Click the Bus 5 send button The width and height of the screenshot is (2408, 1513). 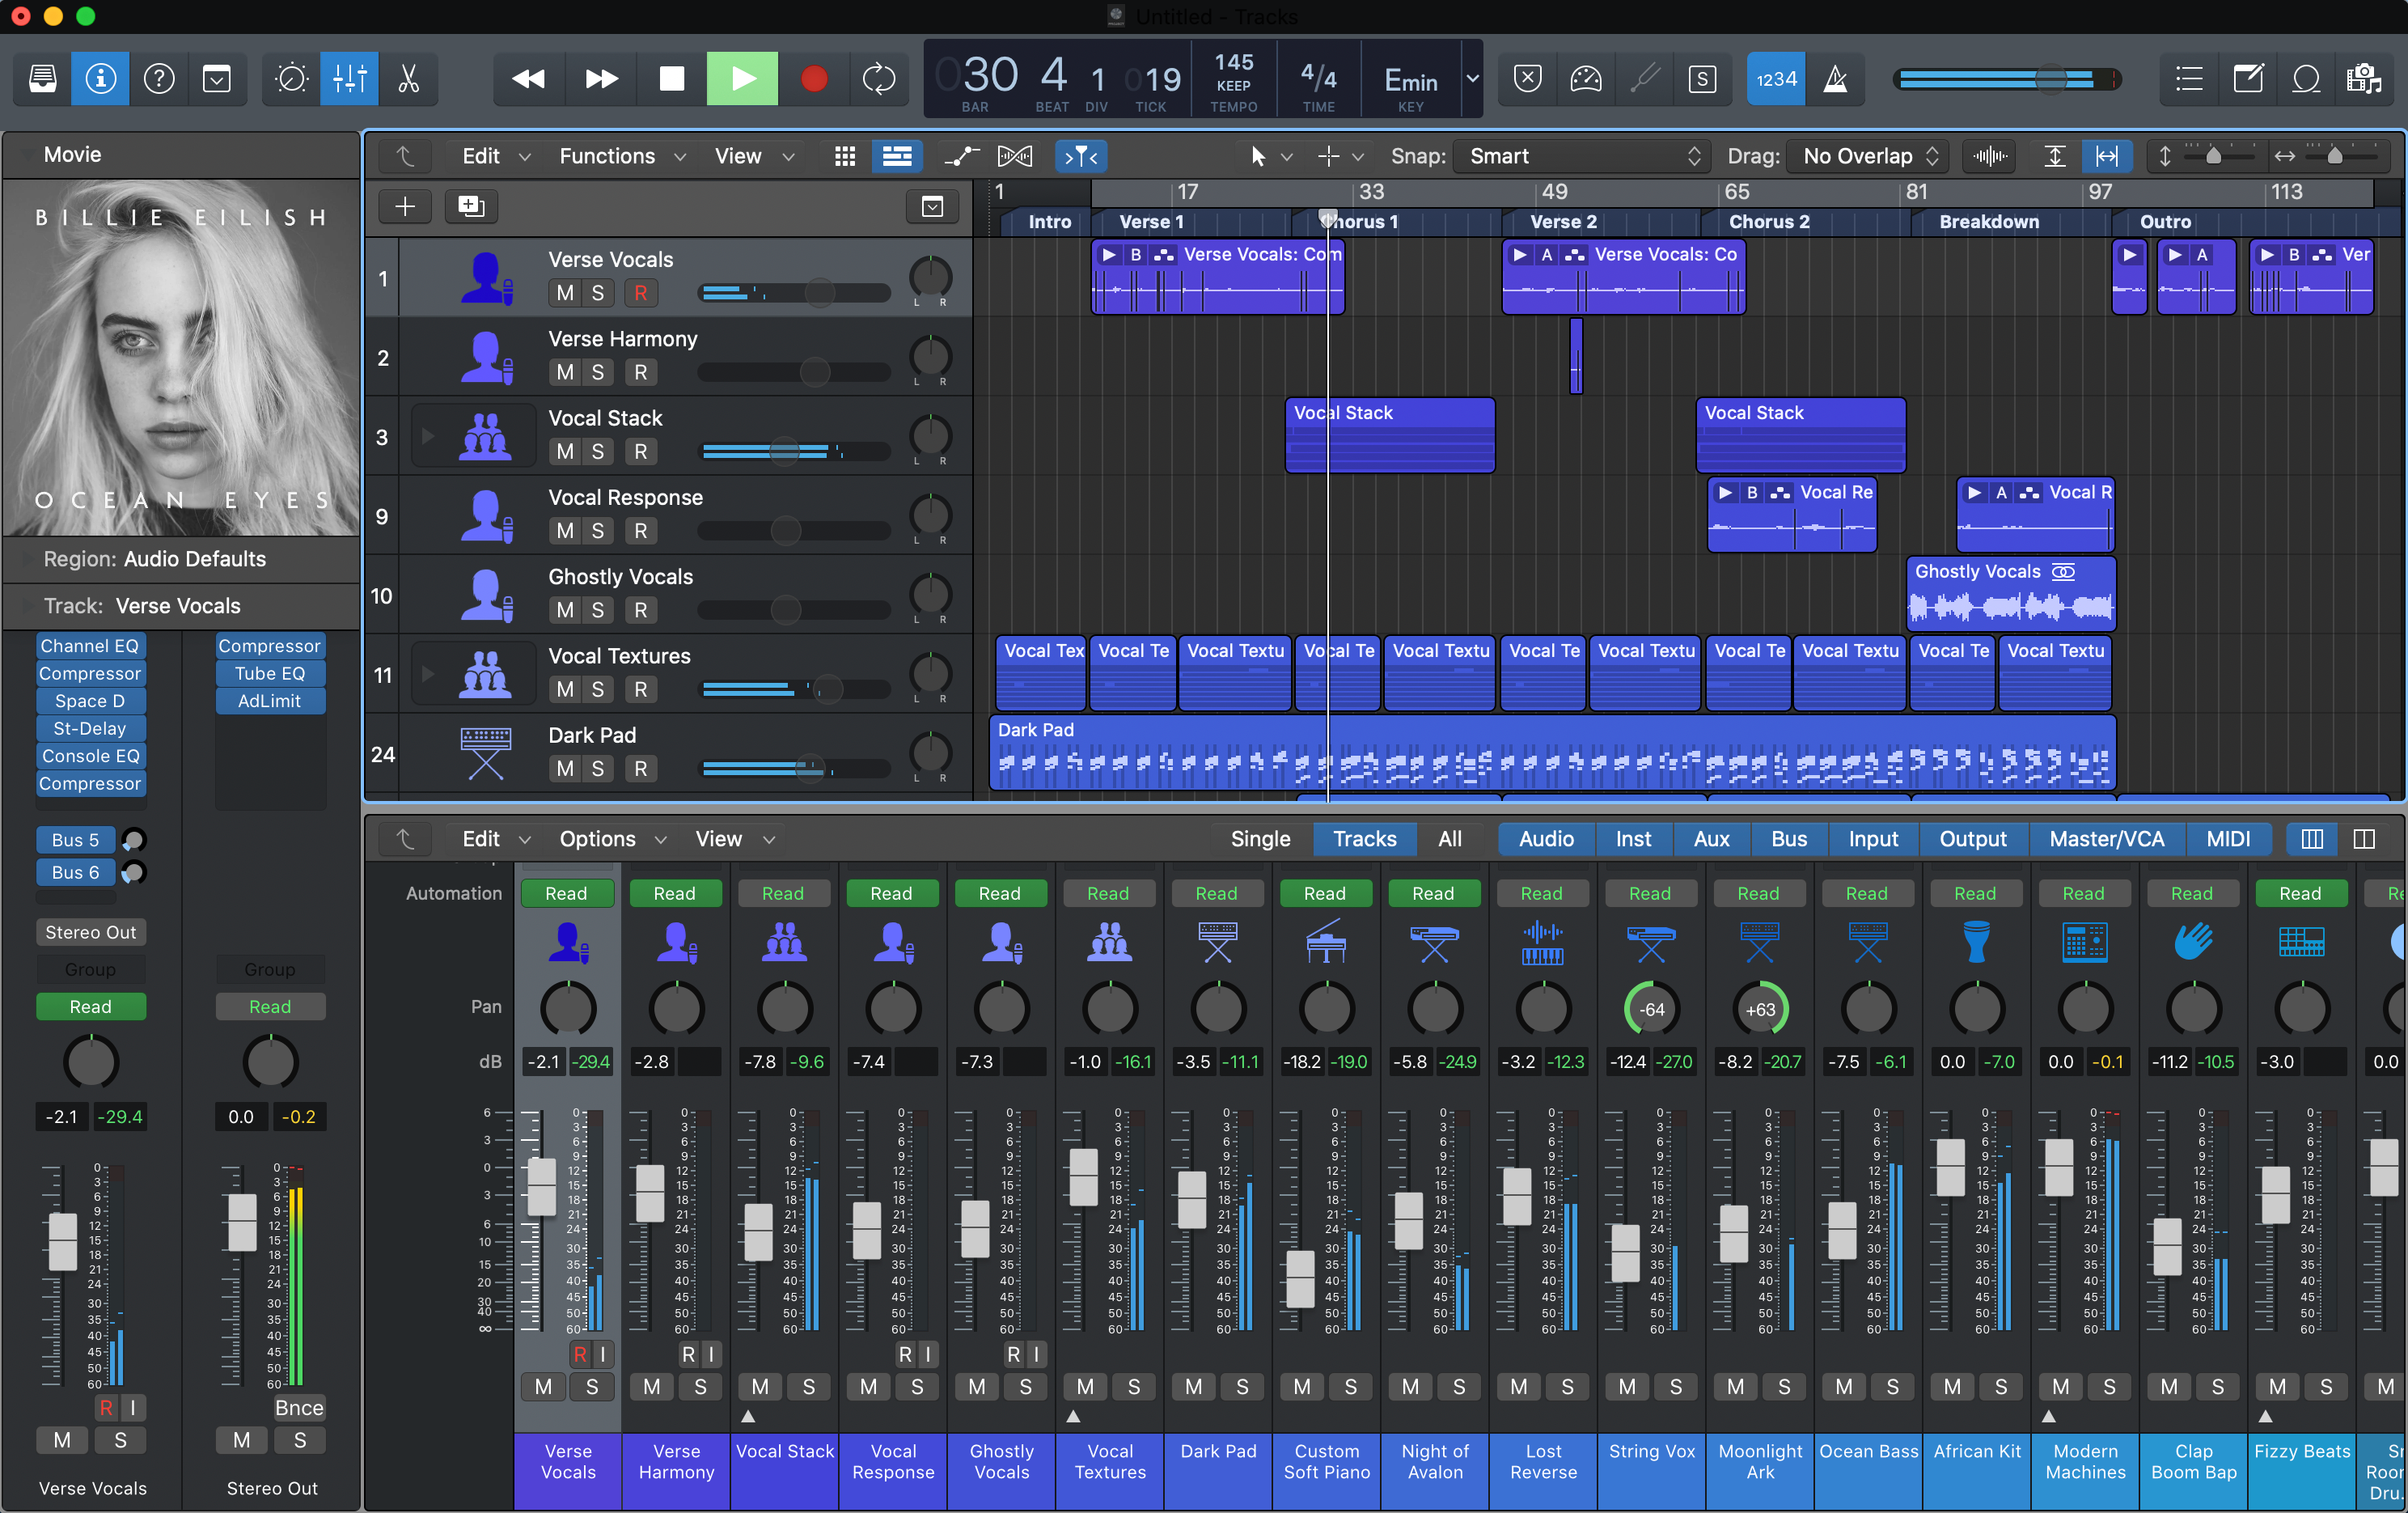75,840
